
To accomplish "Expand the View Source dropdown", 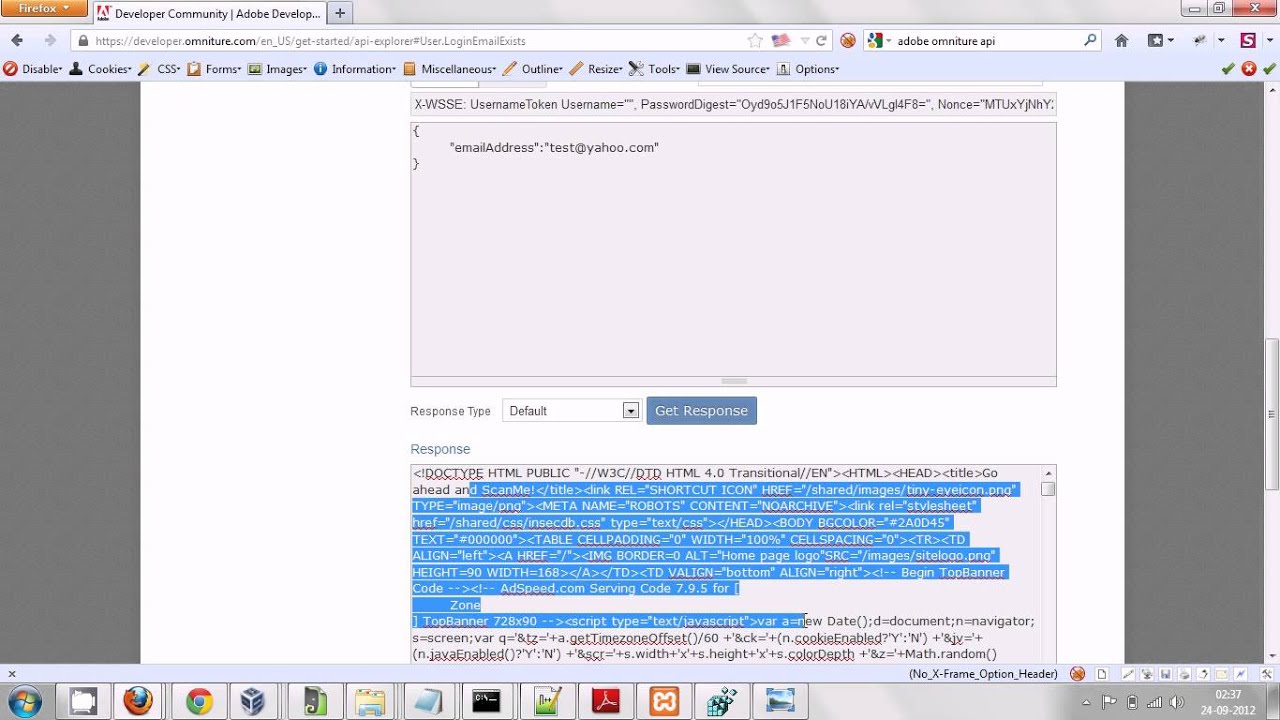I will click(x=728, y=69).
